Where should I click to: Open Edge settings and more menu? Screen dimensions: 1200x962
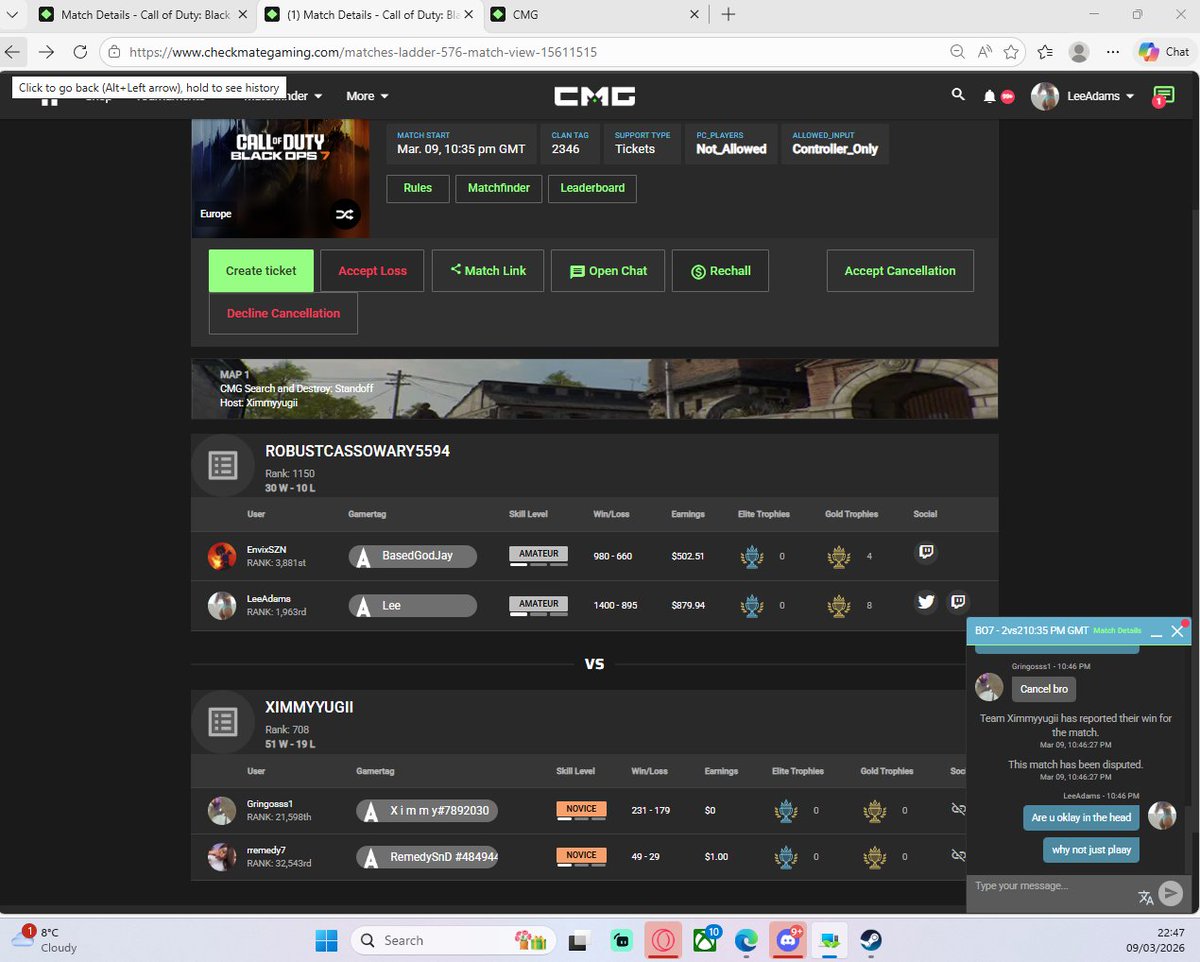[x=1113, y=52]
